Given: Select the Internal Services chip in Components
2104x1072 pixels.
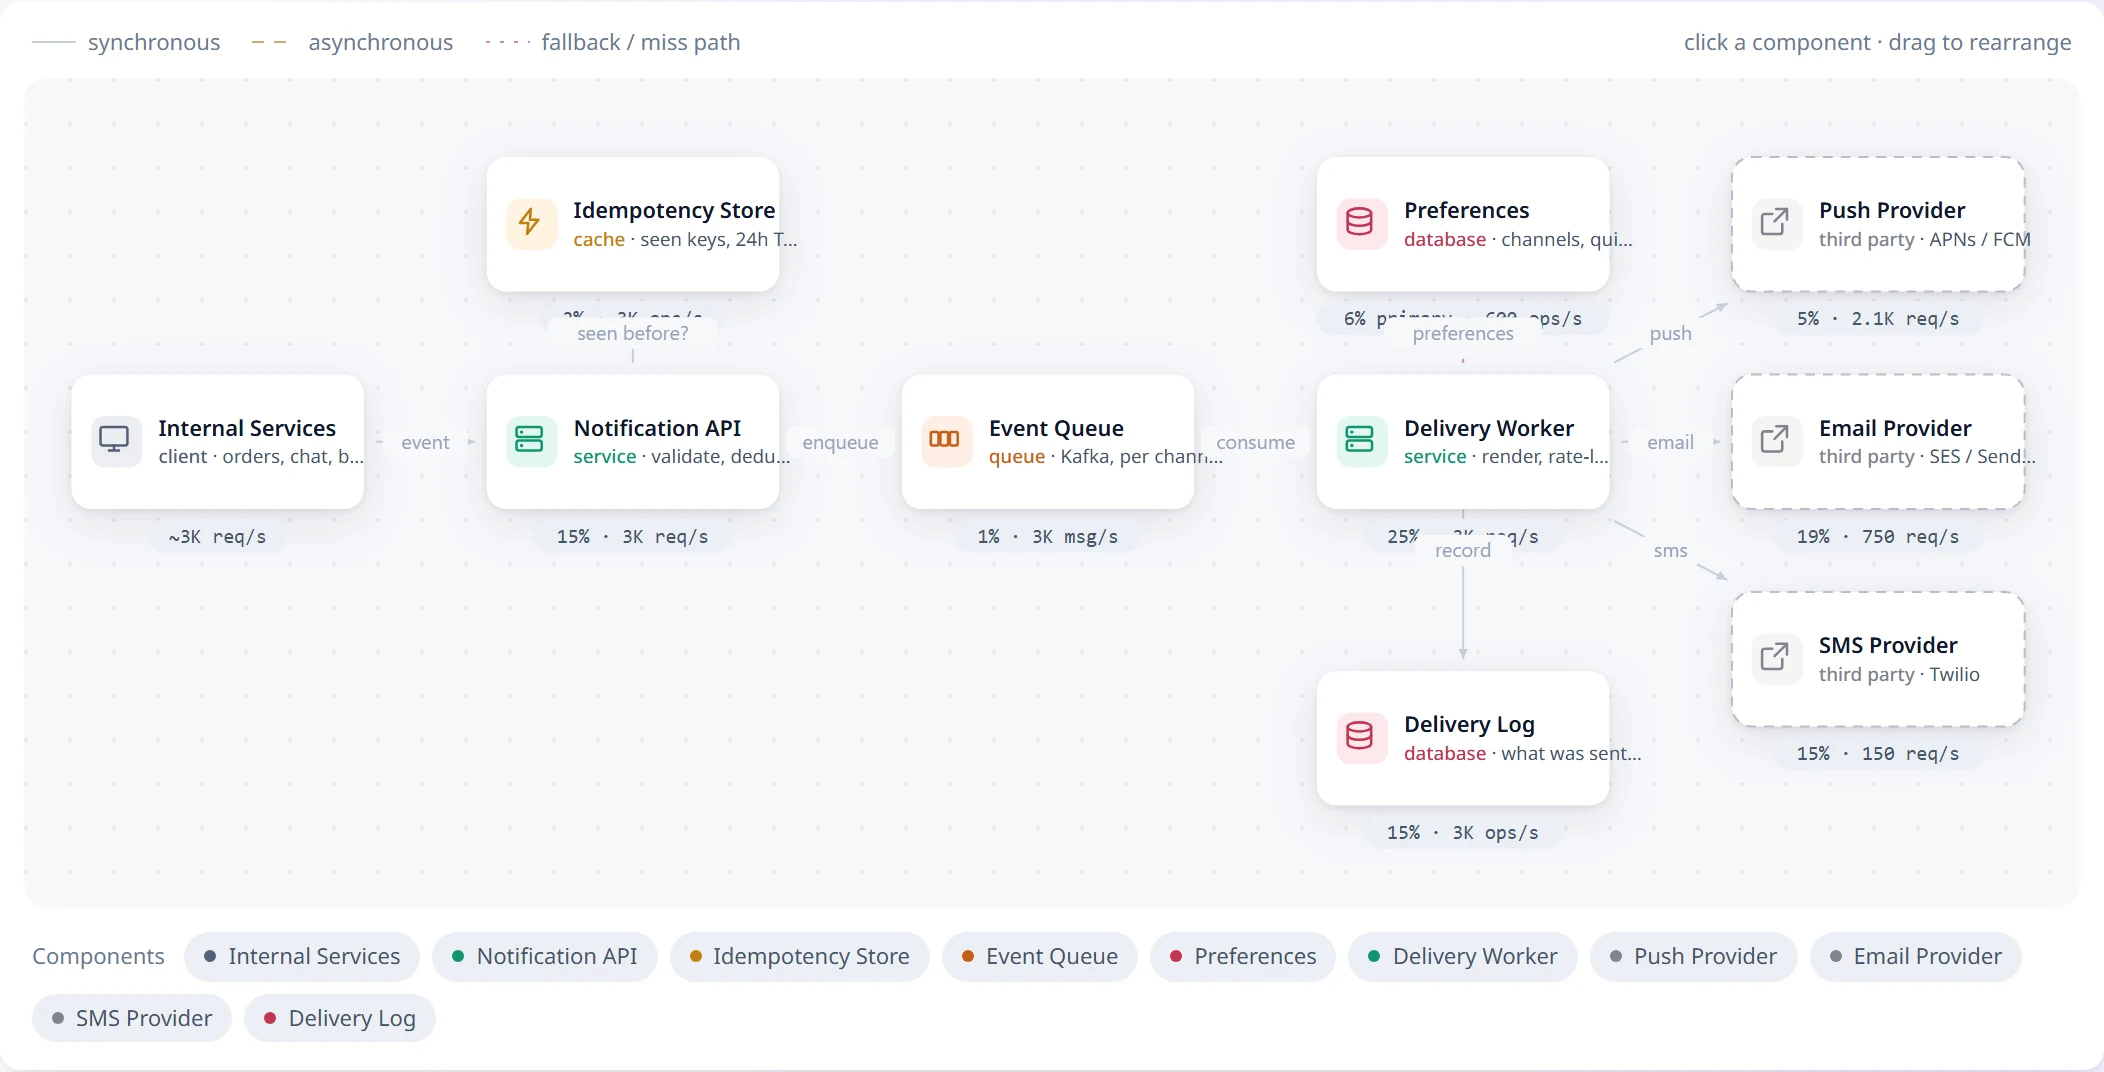Looking at the screenshot, I should coord(302,957).
